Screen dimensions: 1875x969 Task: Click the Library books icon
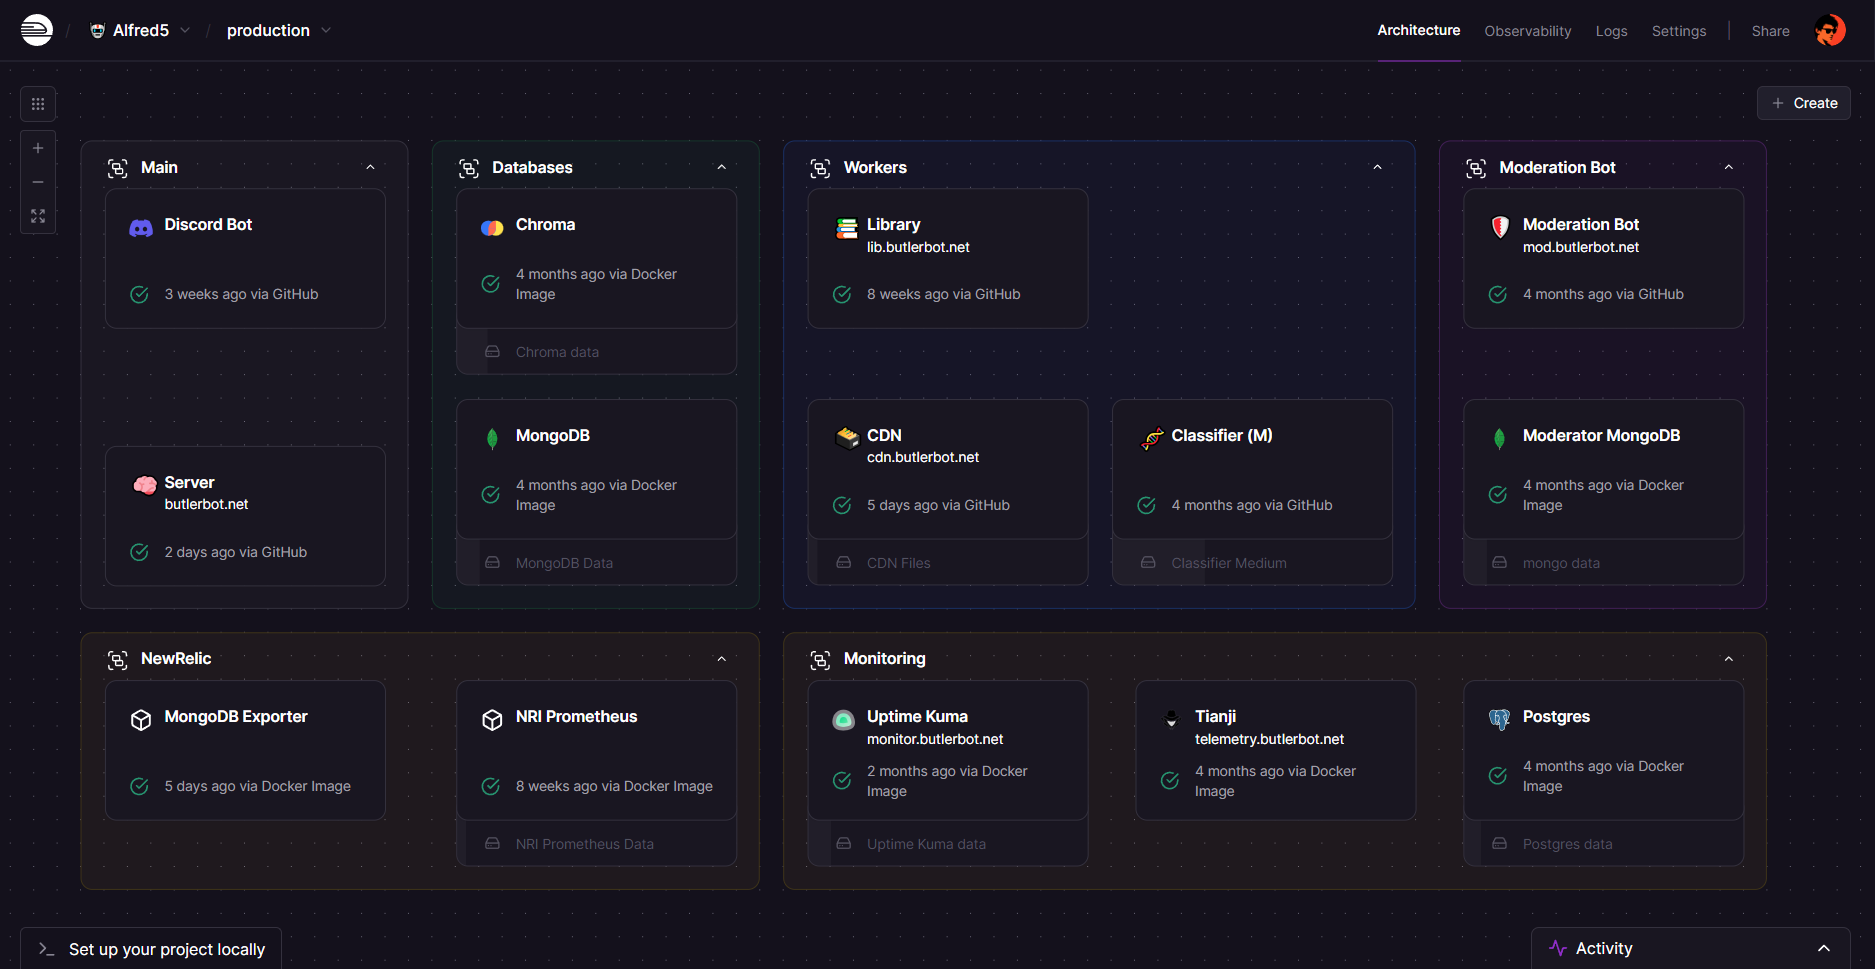click(x=847, y=228)
